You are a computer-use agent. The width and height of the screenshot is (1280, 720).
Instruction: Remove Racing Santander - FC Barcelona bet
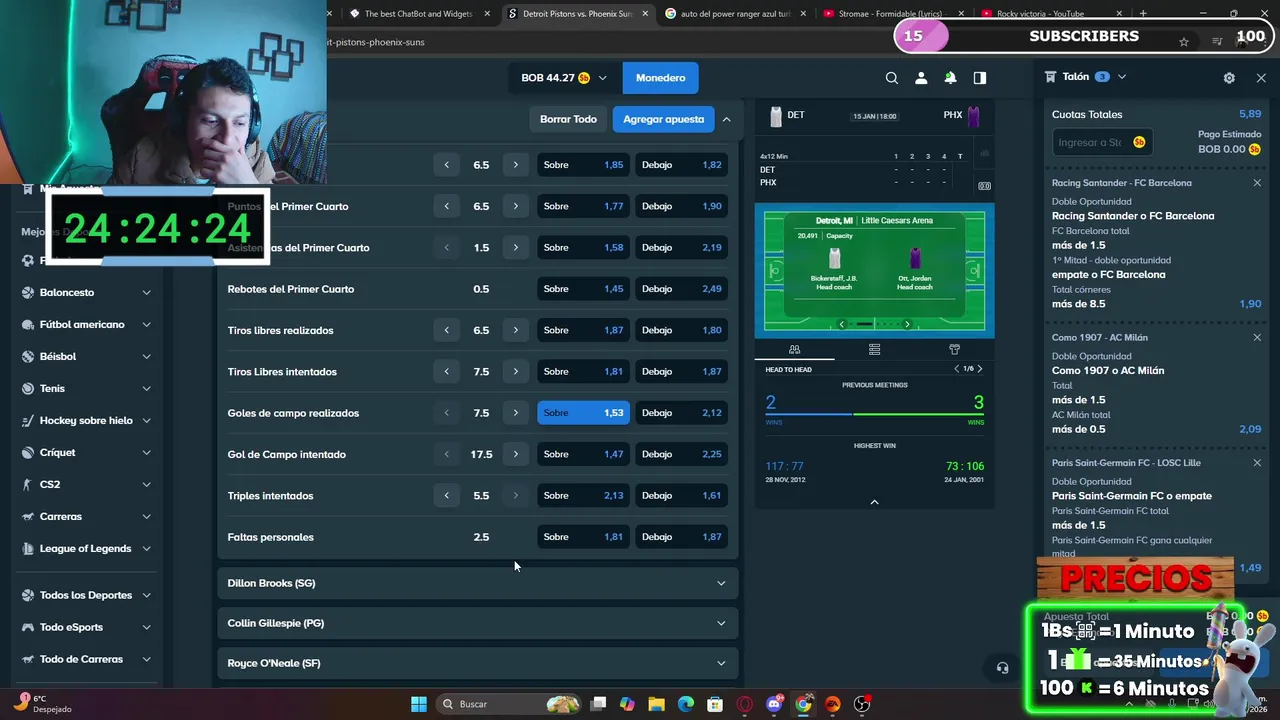1257,183
